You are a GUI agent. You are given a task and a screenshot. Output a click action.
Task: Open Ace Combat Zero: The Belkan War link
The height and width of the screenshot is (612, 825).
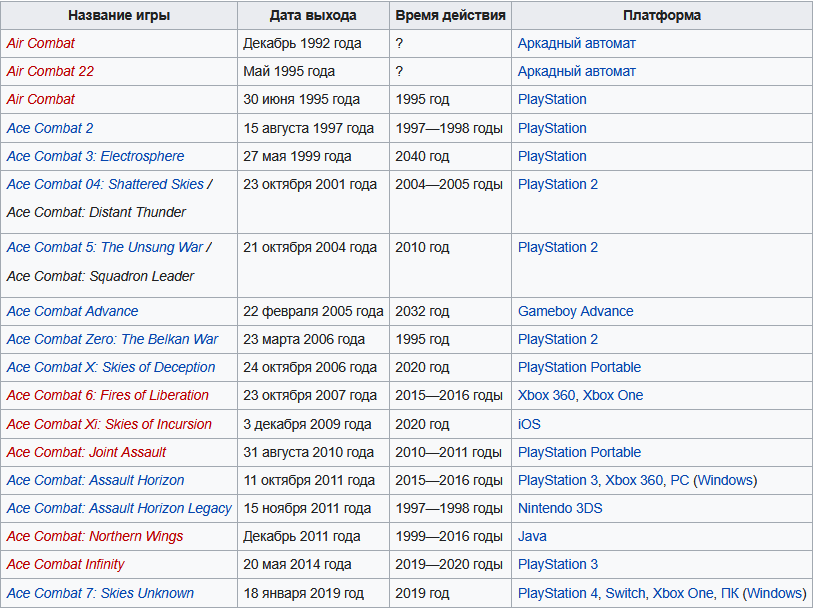pos(112,339)
